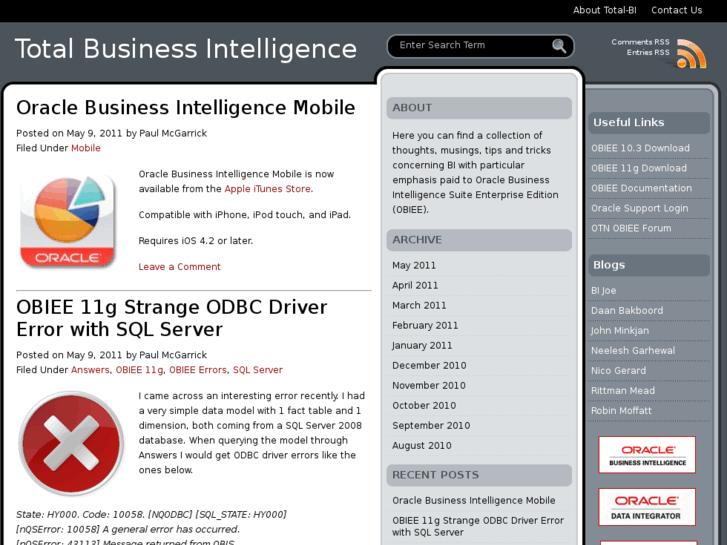Click Leave a Comment link
Screen dimensions: 727x545
click(179, 267)
